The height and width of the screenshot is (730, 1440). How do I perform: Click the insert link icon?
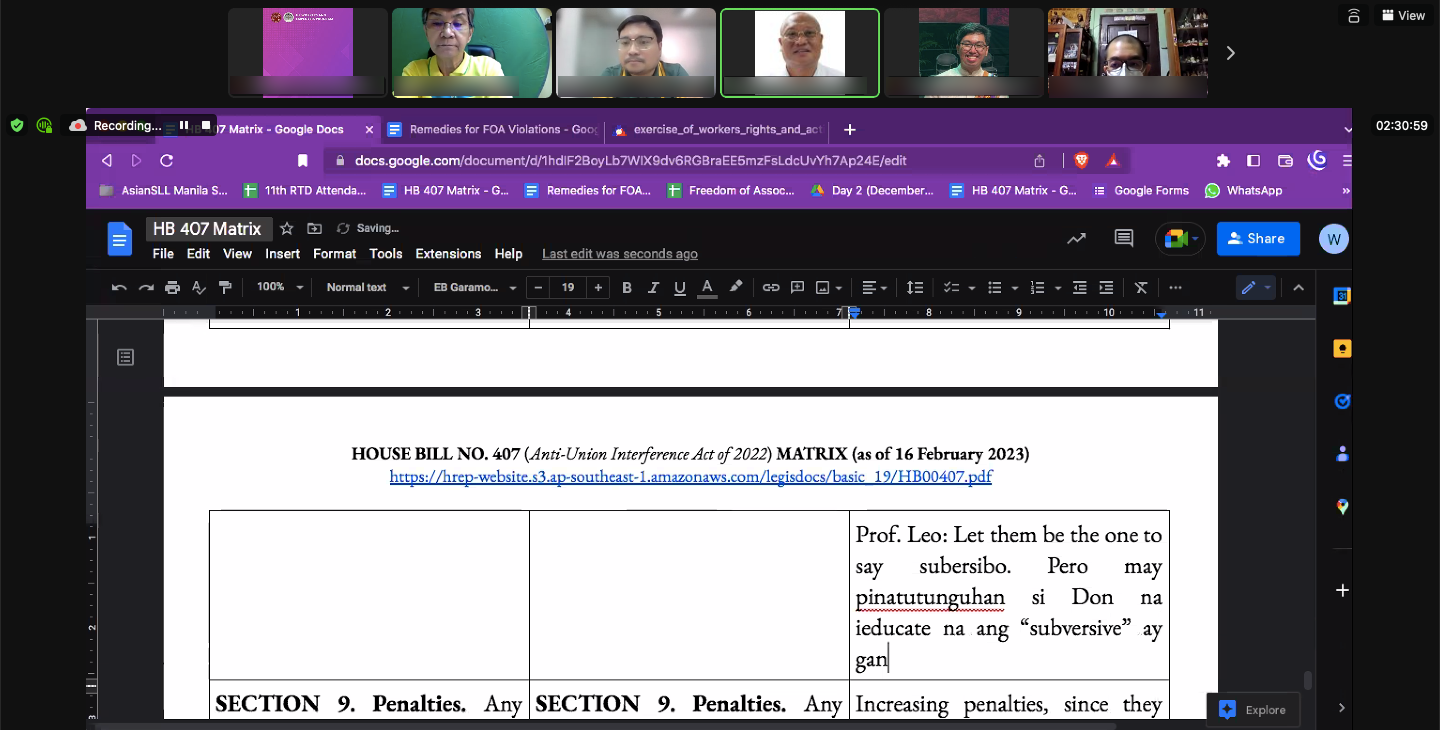coord(770,288)
